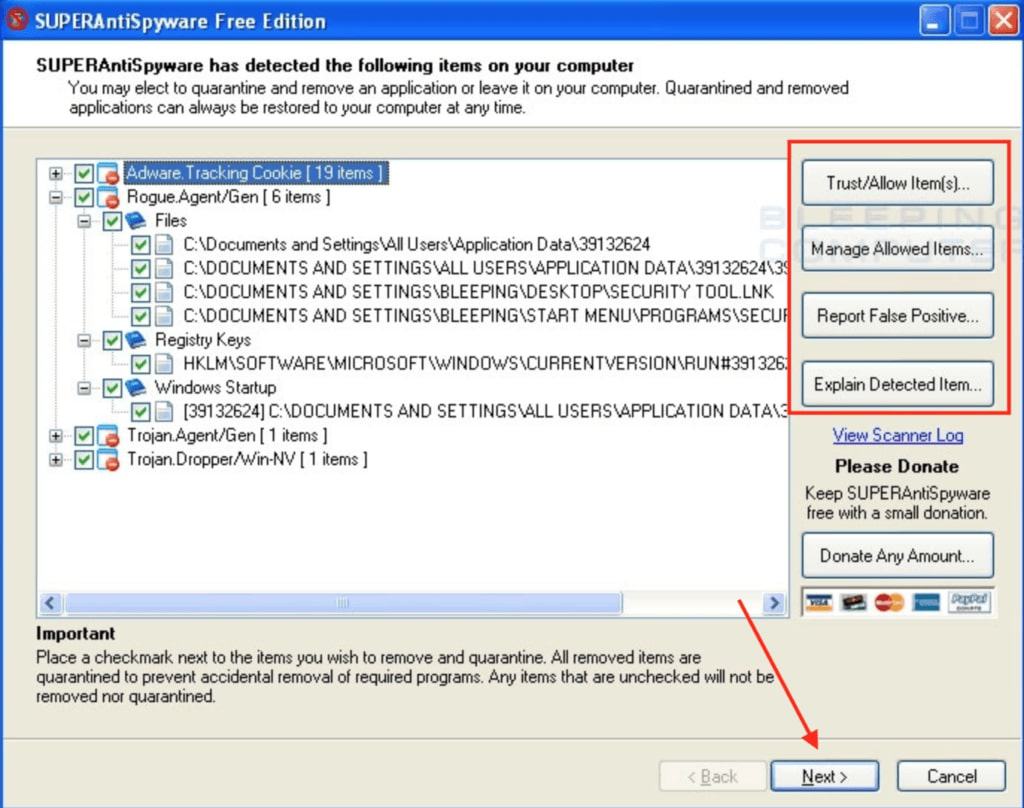Click the Trojan.Agent/Gen threat icon

tap(108, 436)
